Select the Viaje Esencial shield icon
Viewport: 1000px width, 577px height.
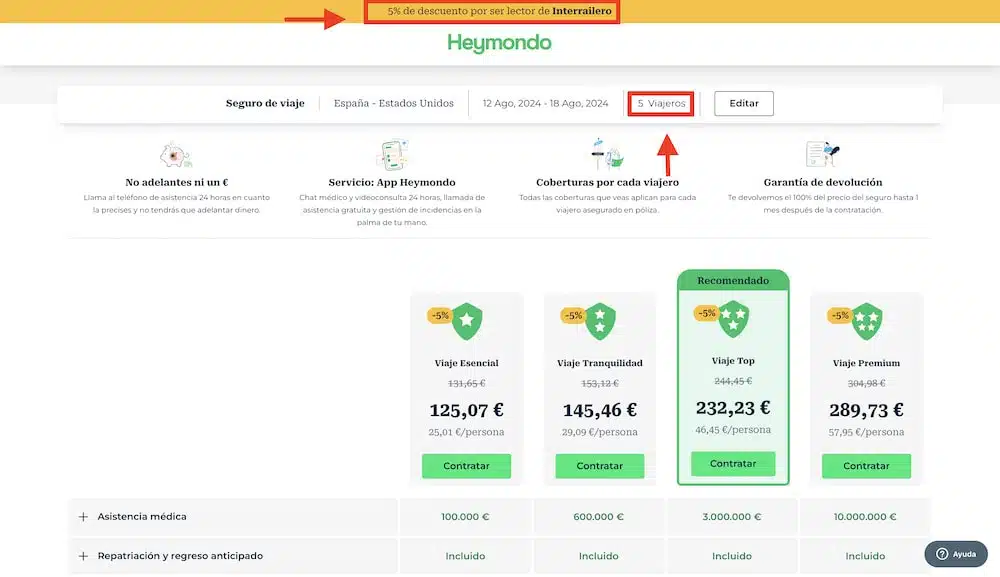466,320
